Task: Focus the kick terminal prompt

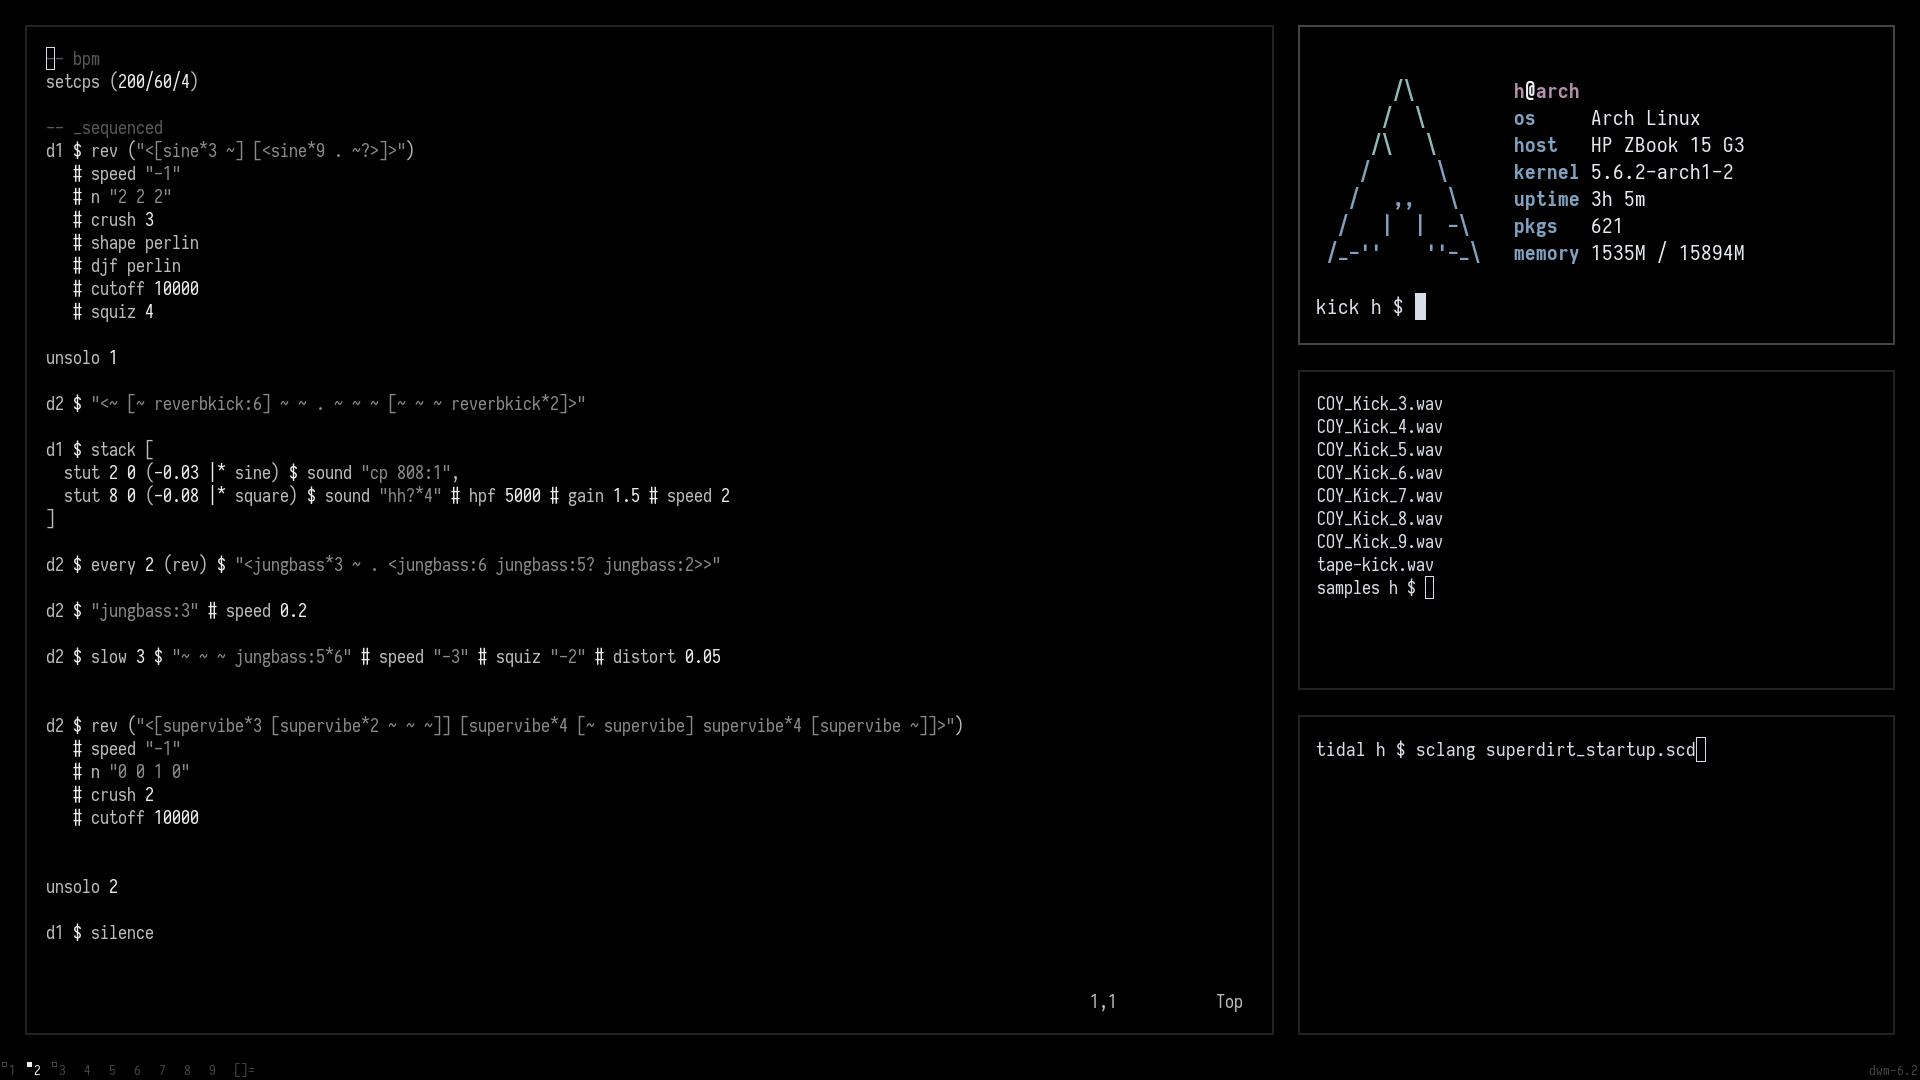Action: click(1371, 307)
